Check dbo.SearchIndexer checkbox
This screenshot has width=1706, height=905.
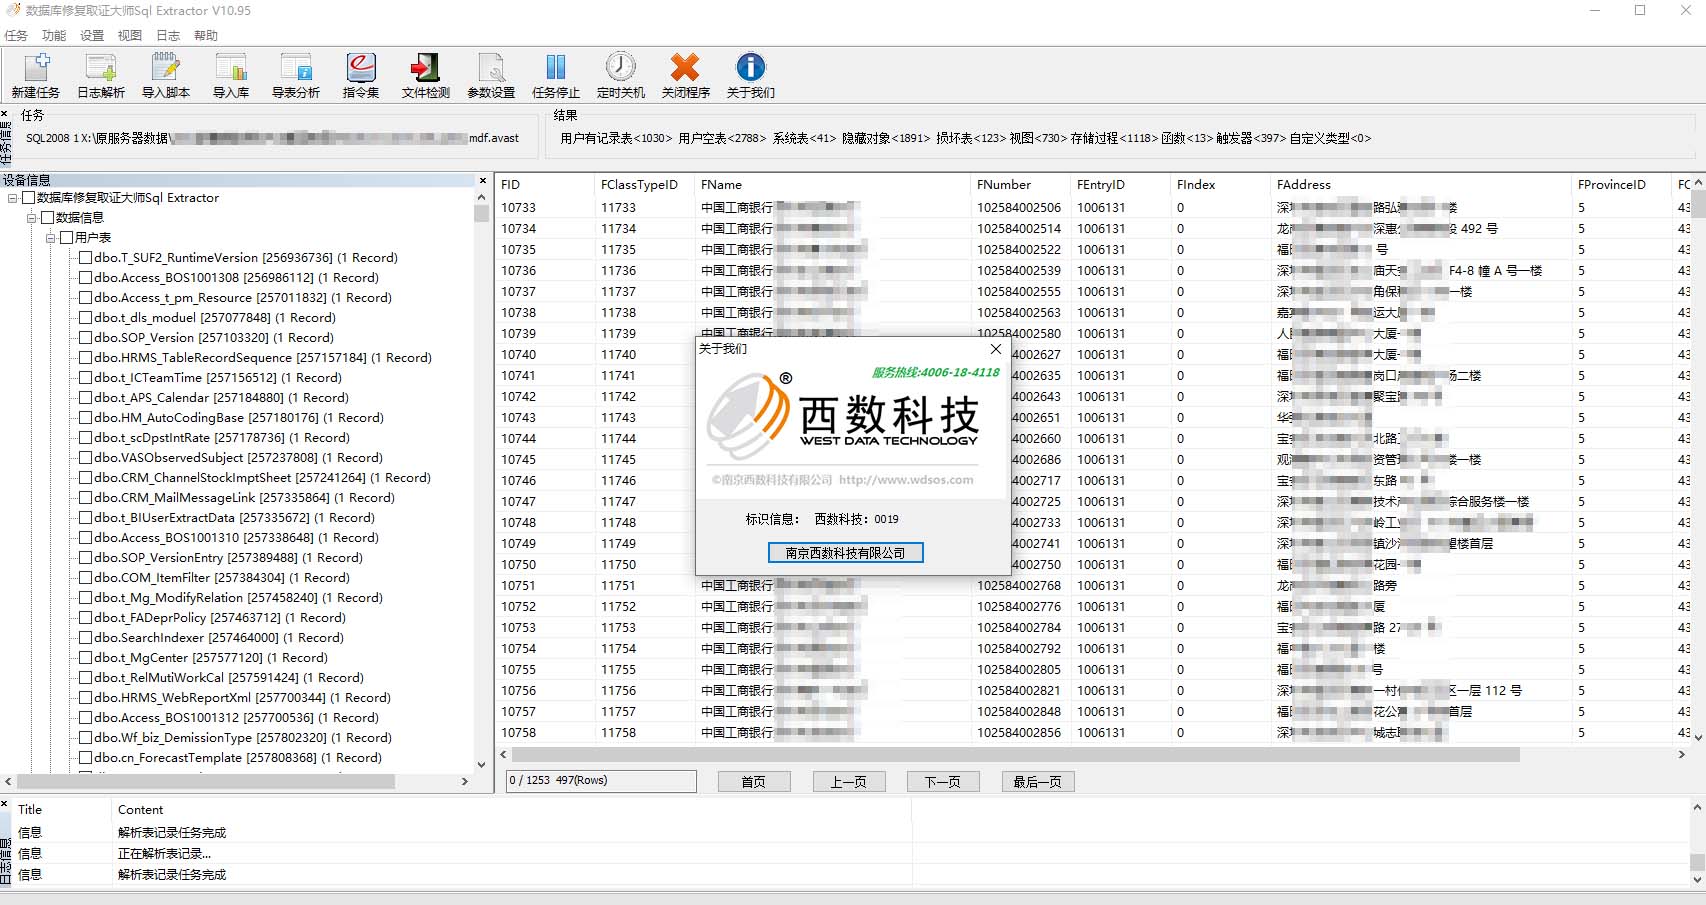tap(86, 638)
